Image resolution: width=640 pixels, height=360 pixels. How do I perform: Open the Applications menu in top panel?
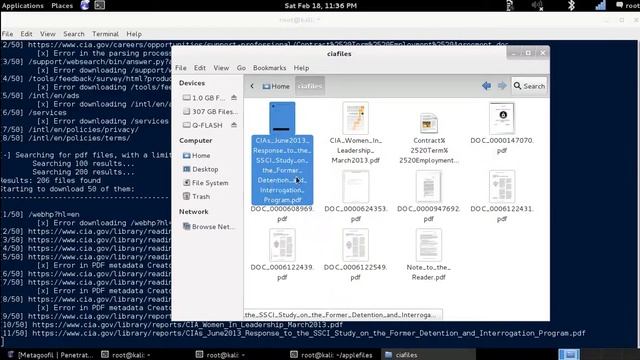(x=22, y=5)
